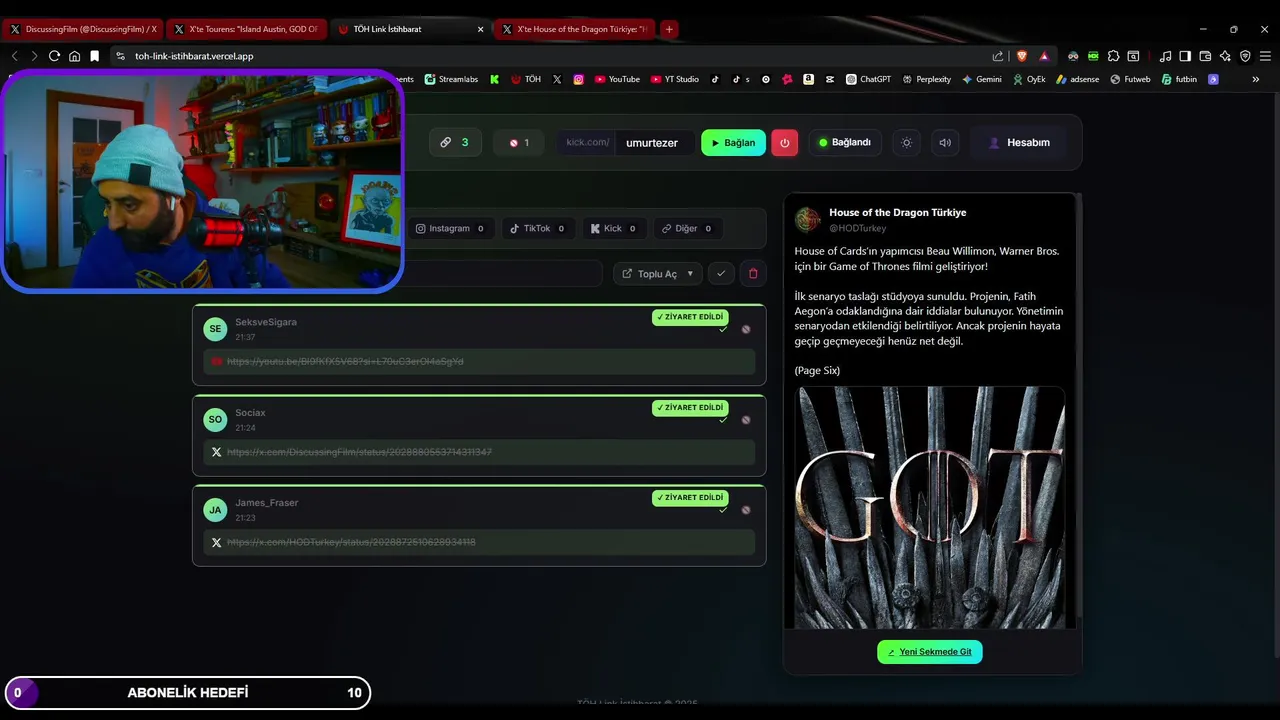This screenshot has height=720, width=1280.
Task: Block SeksveSigara using the card's ban icon
Action: pyautogui.click(x=746, y=329)
